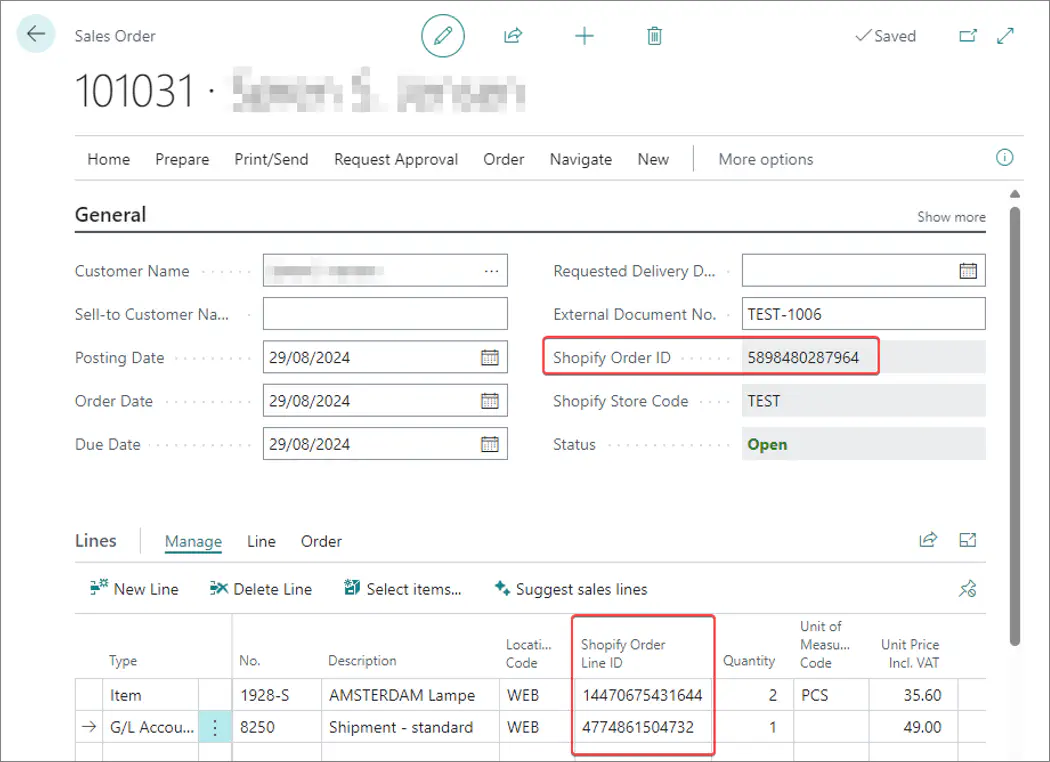Open row menu for G/L Account line

point(215,727)
